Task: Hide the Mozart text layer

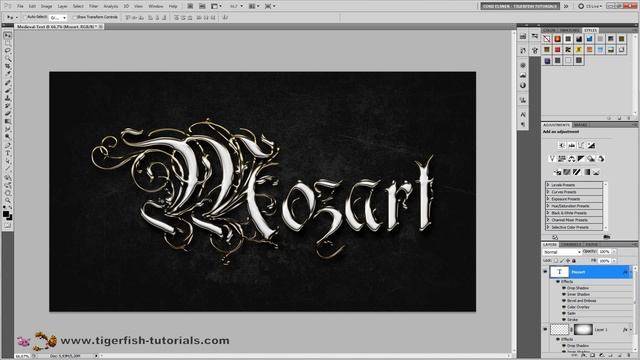Action: [x=545, y=272]
